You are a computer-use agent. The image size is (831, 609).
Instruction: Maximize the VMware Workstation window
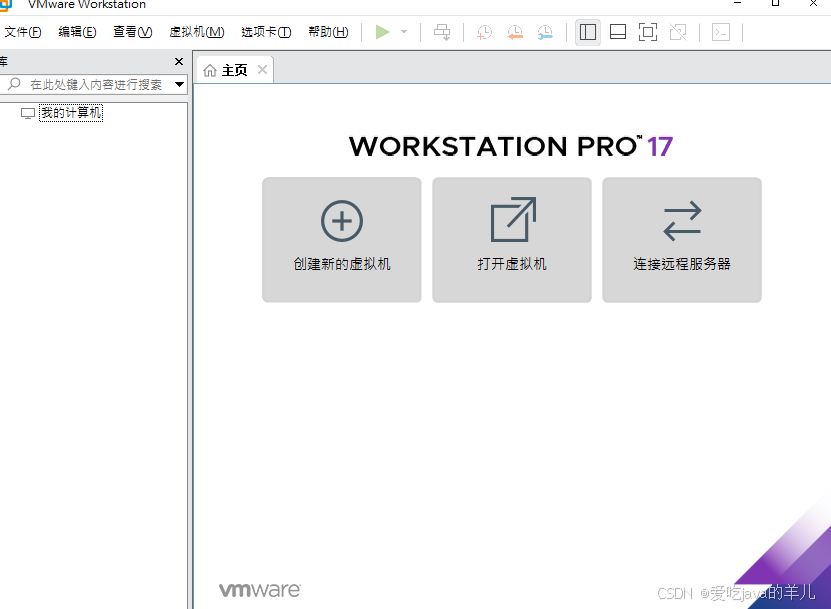click(x=775, y=3)
